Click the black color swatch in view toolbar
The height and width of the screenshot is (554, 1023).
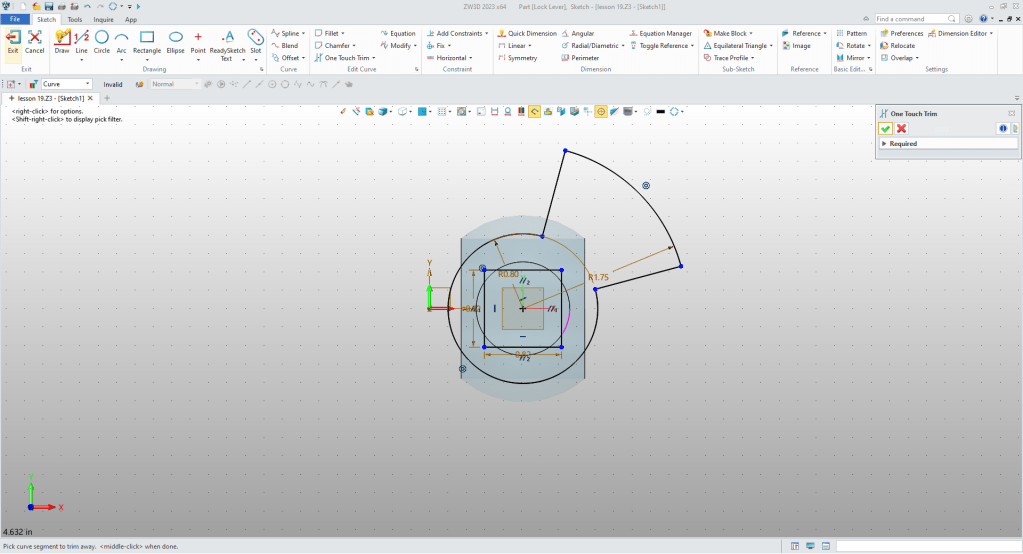coord(660,111)
